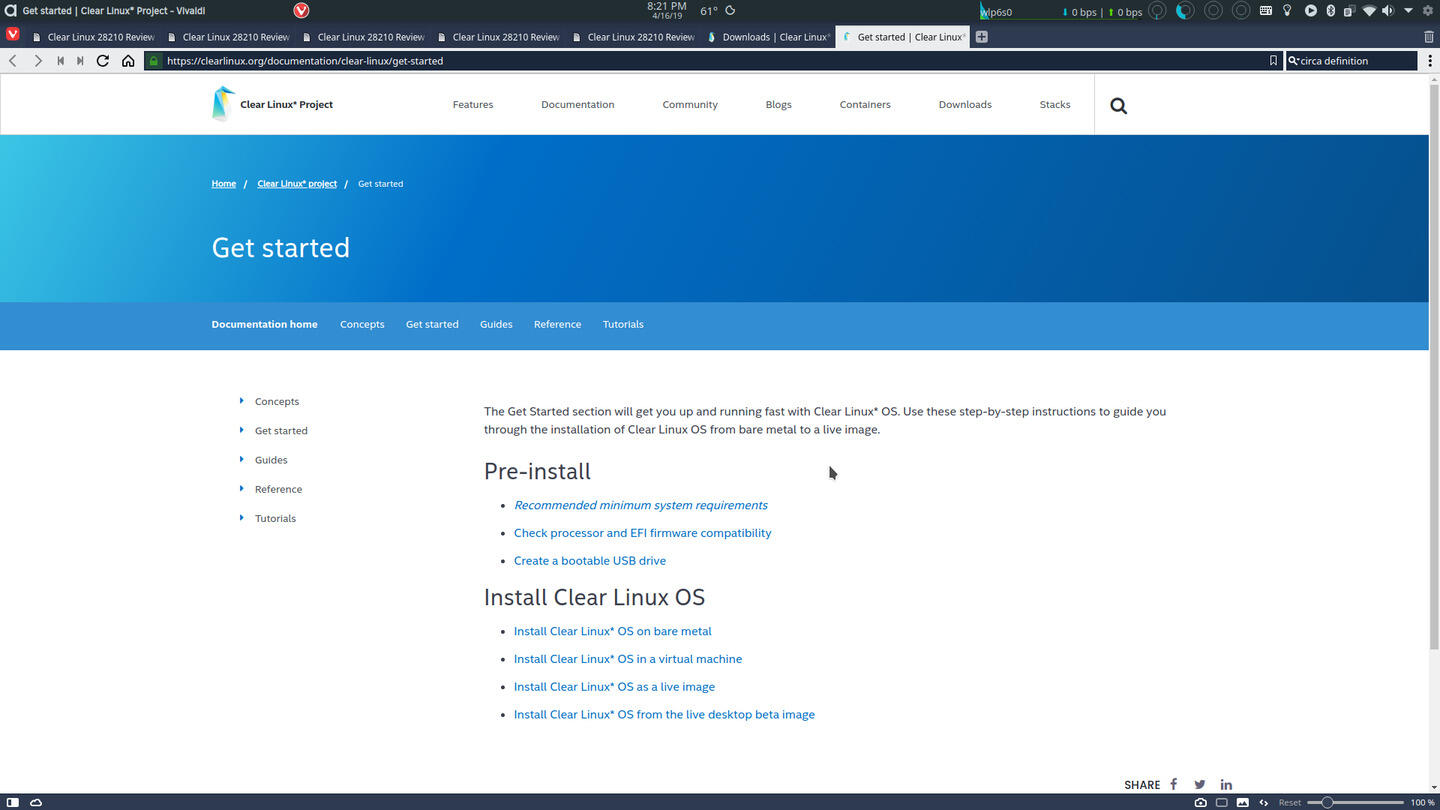Open the Blogs menu item
Viewport: 1440px width, 810px height.
coord(779,104)
